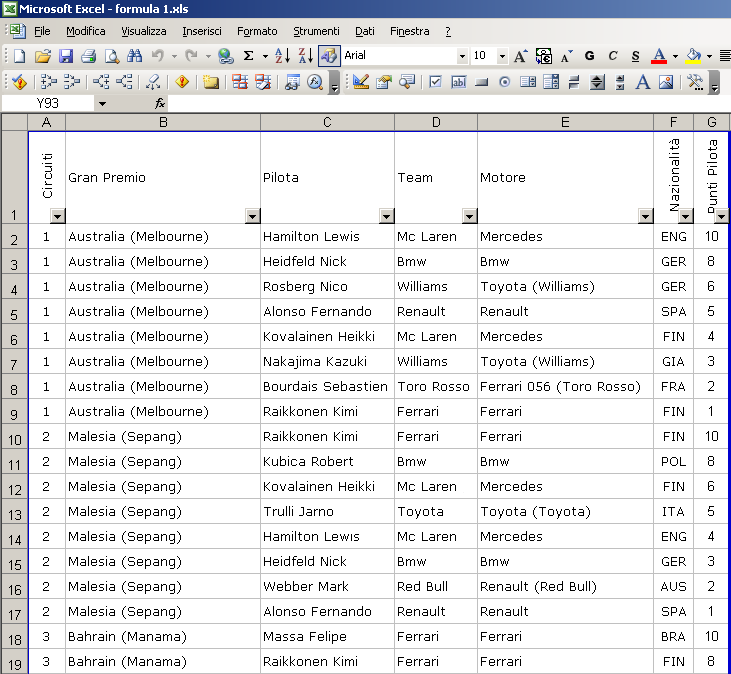Open the Inserisci menu
This screenshot has width=731, height=674.
click(202, 31)
